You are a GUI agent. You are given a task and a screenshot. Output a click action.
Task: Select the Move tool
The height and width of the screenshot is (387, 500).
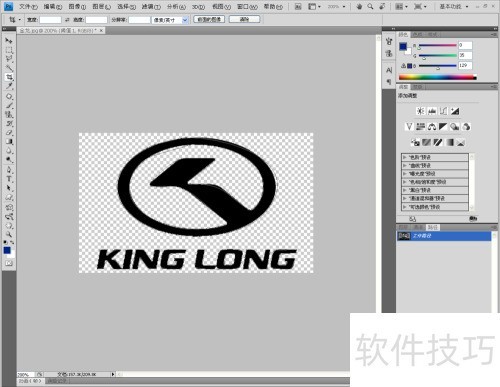point(9,41)
